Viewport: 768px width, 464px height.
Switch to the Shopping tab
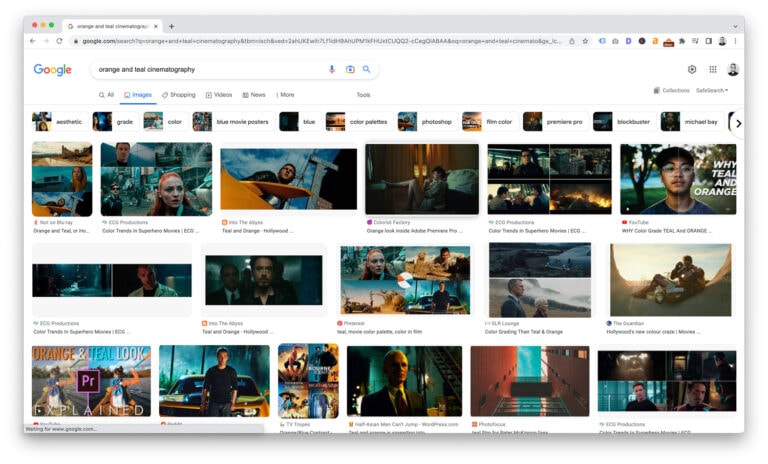(x=179, y=95)
